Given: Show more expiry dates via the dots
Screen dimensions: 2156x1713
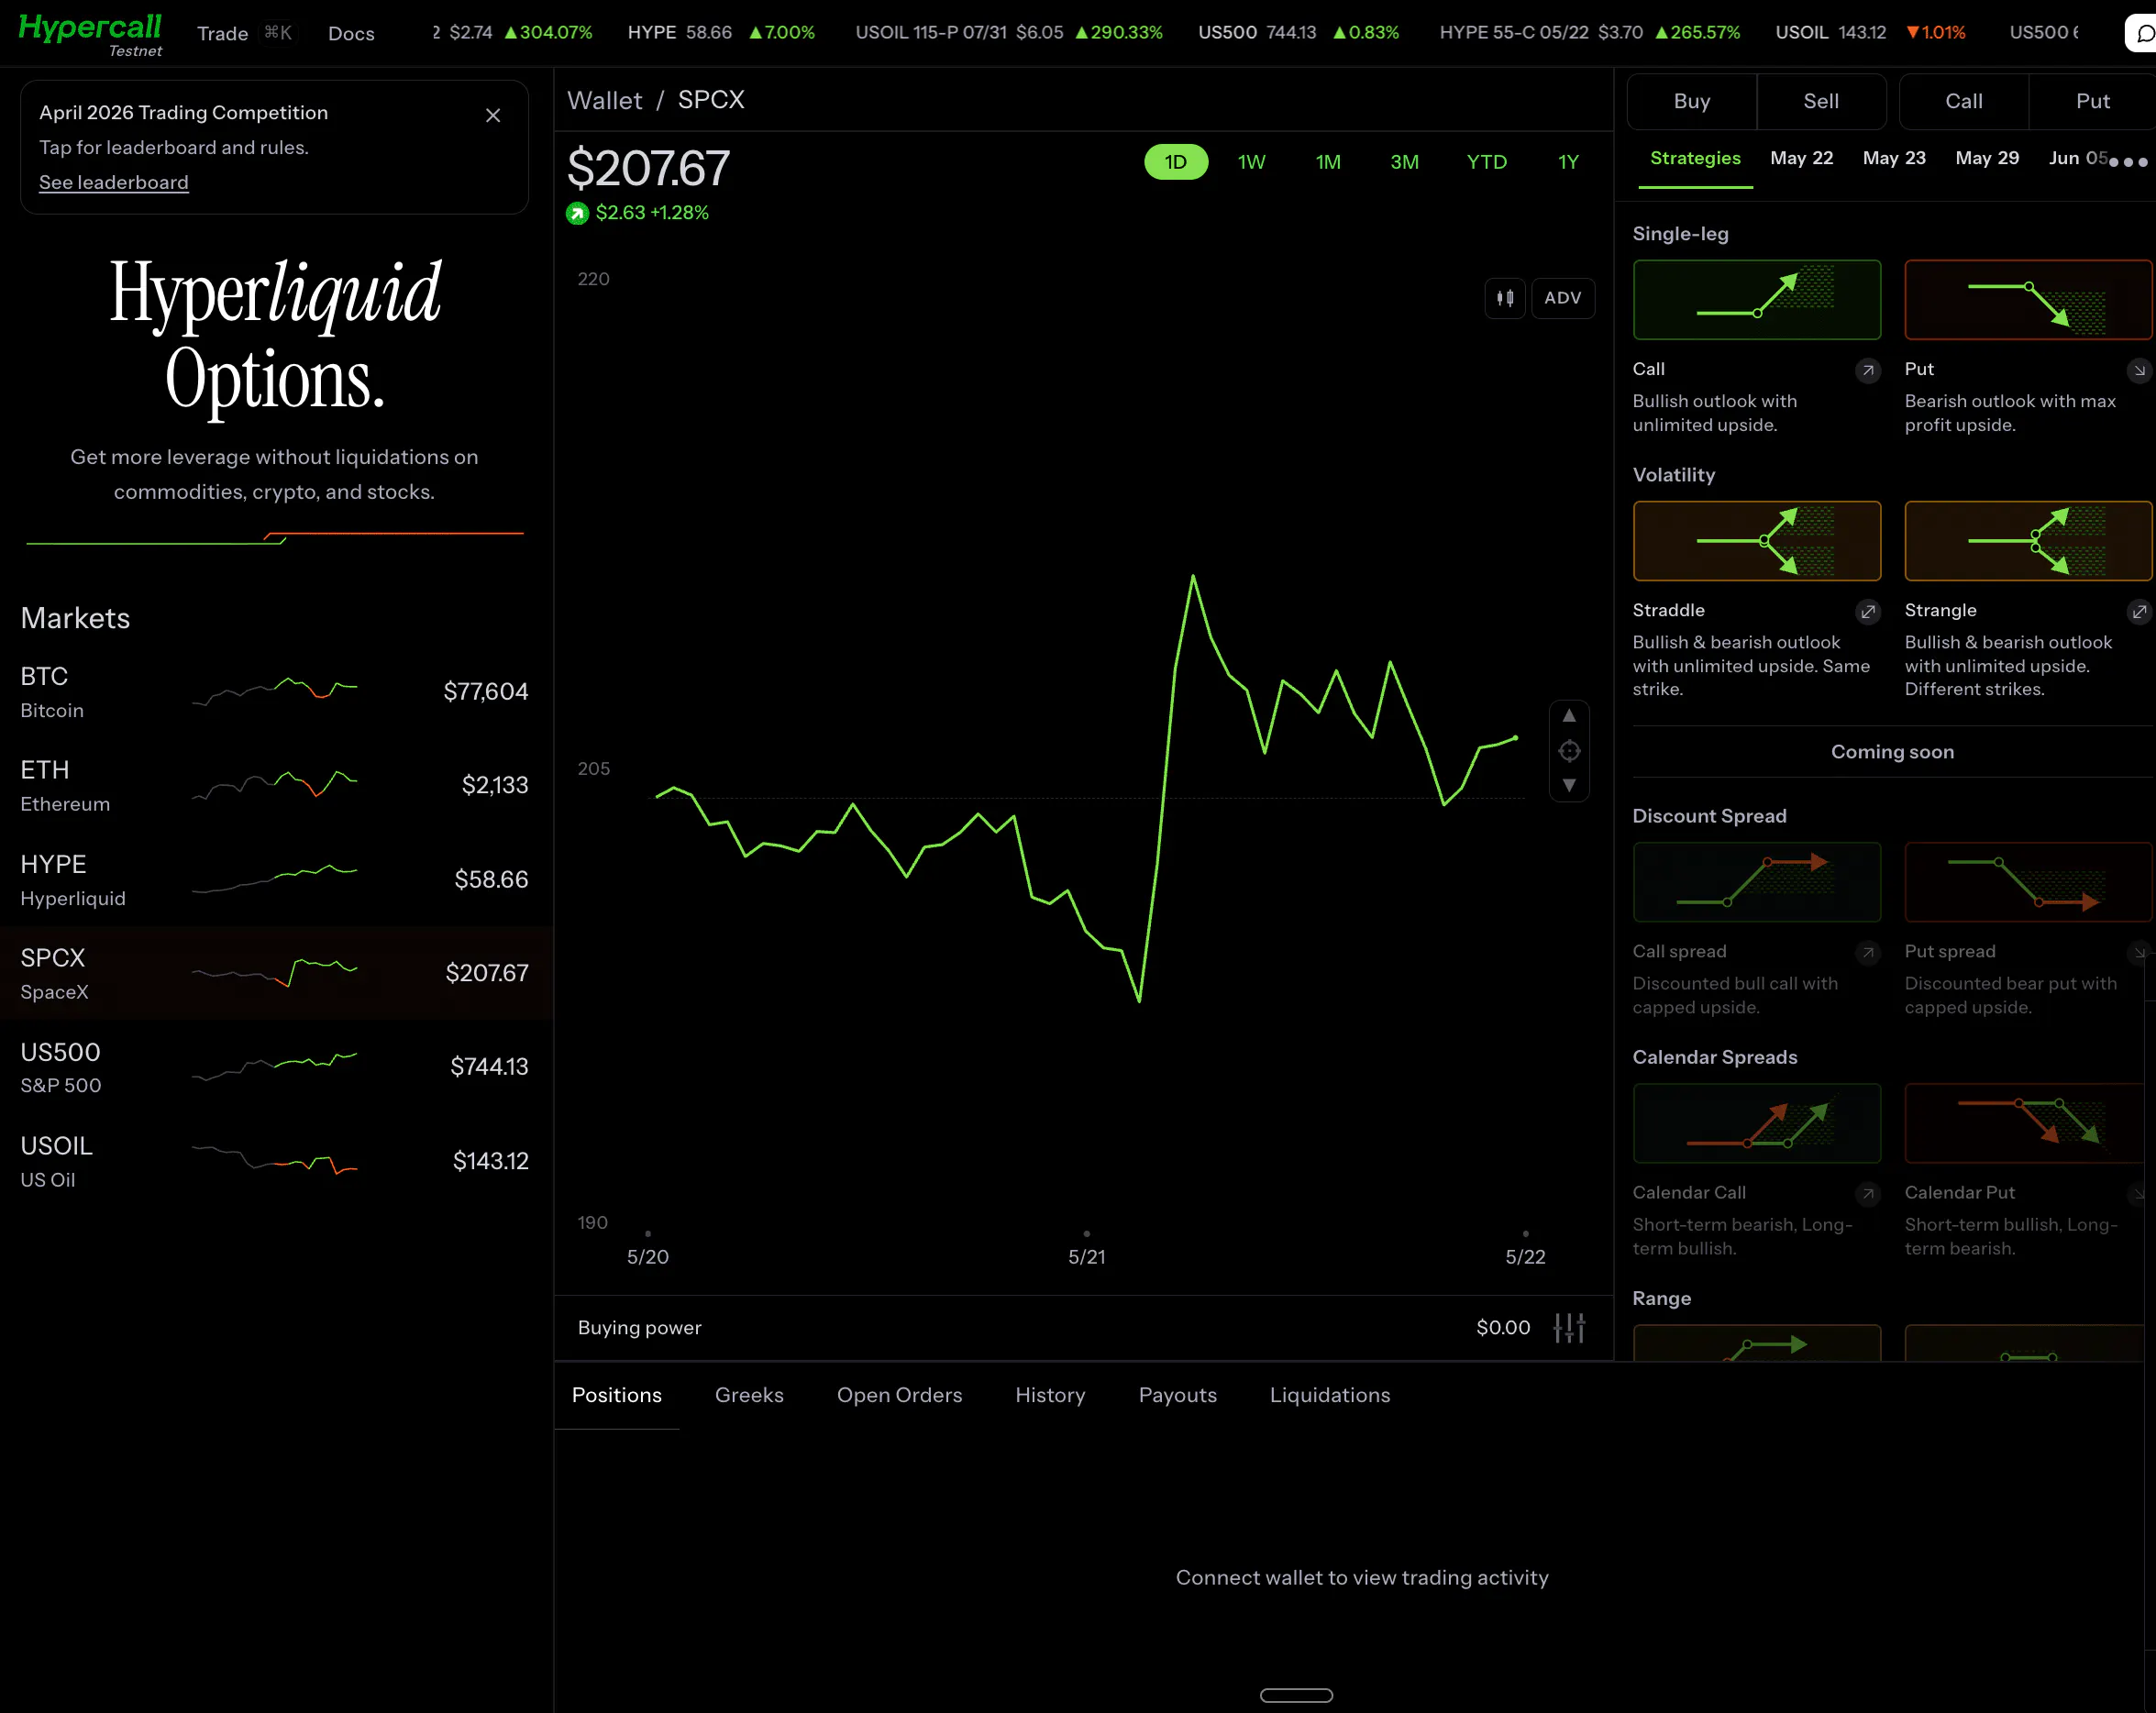Looking at the screenshot, I should click(x=2127, y=162).
